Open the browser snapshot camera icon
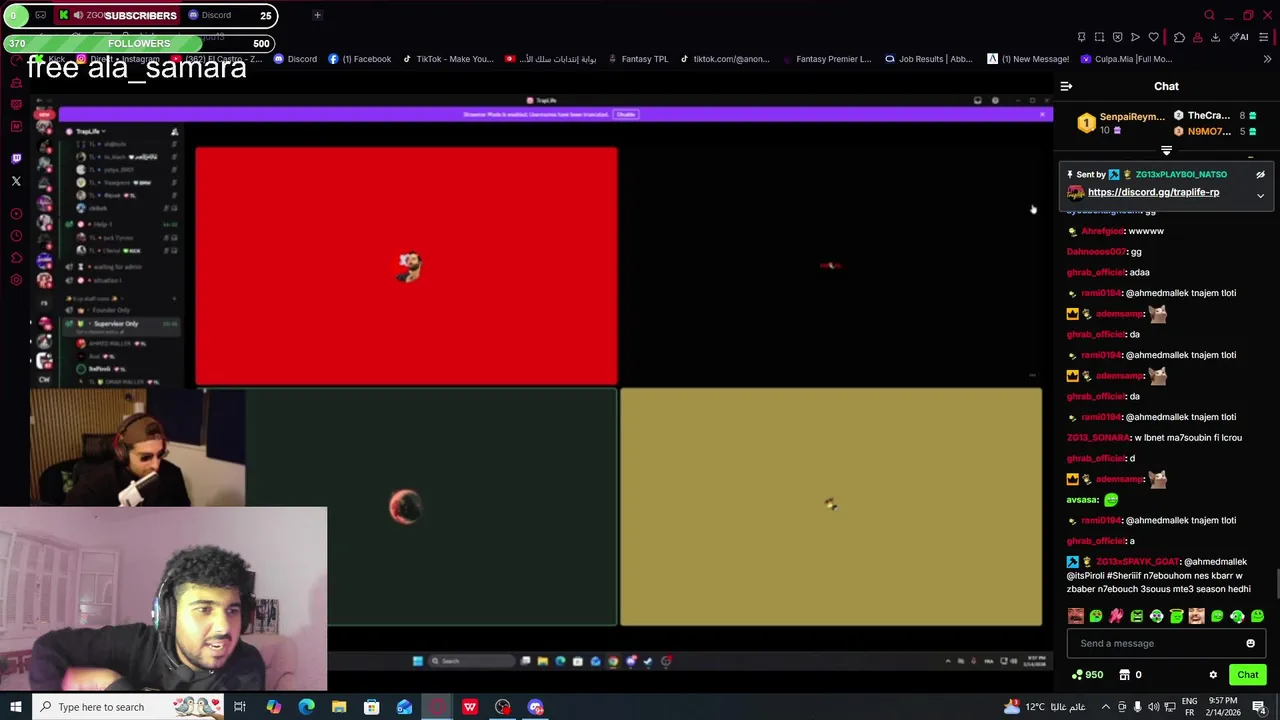 click(1099, 37)
